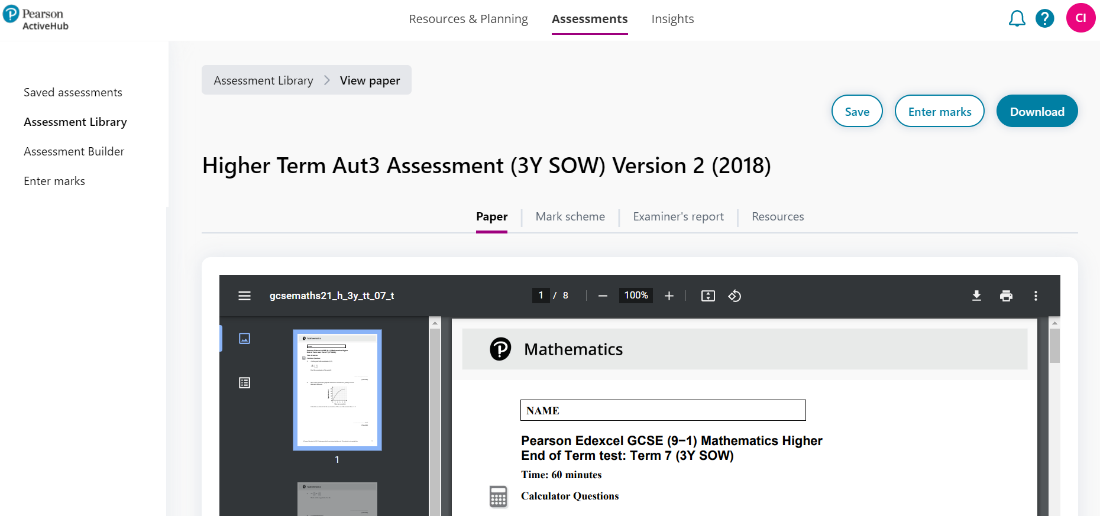Open PDF viewer more actions menu
This screenshot has width=1100, height=516.
[x=1036, y=296]
